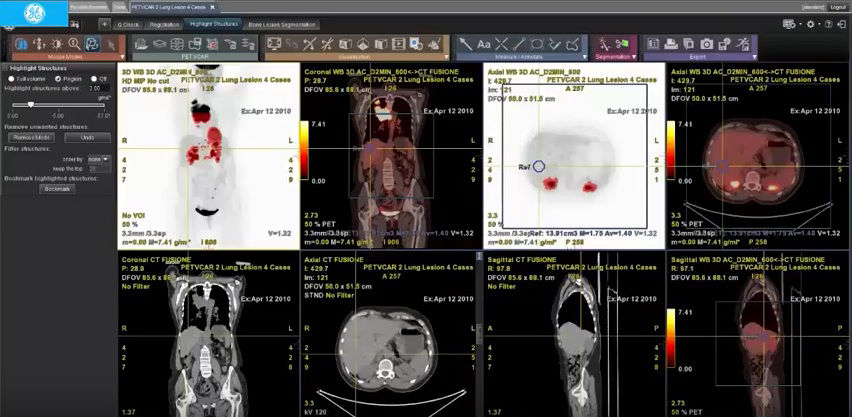Select the pointer arrow mouse mode icon
The width and height of the screenshot is (852, 417).
coord(111,44)
